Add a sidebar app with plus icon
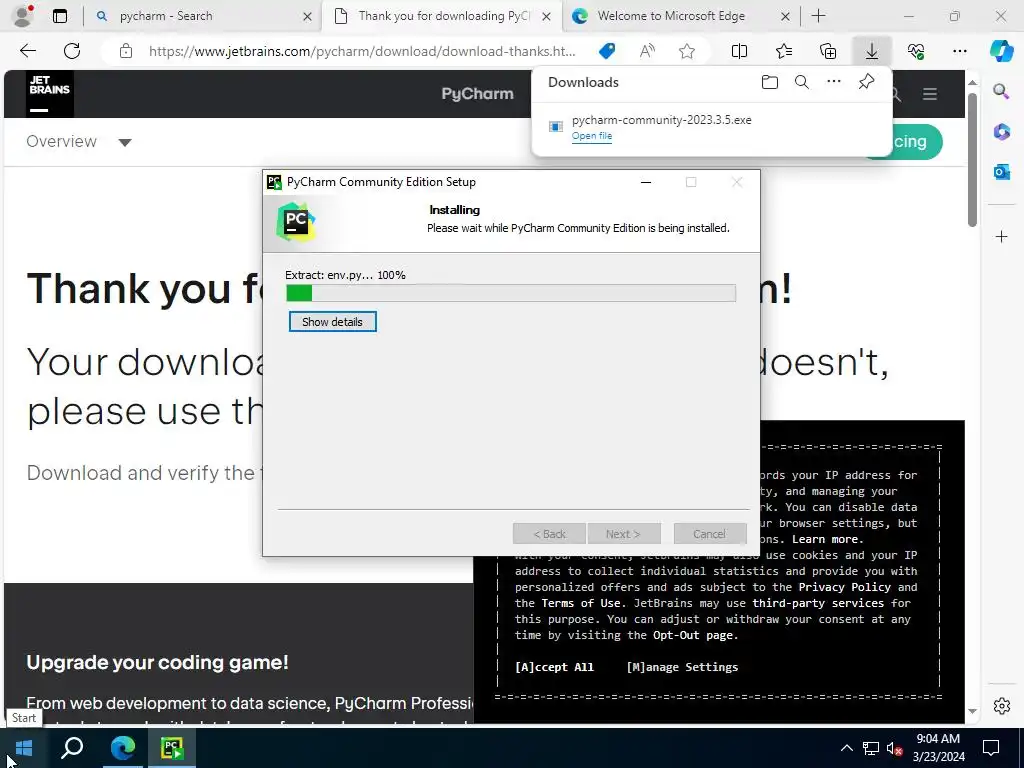Screen dimensions: 1024x768 [x=1002, y=236]
